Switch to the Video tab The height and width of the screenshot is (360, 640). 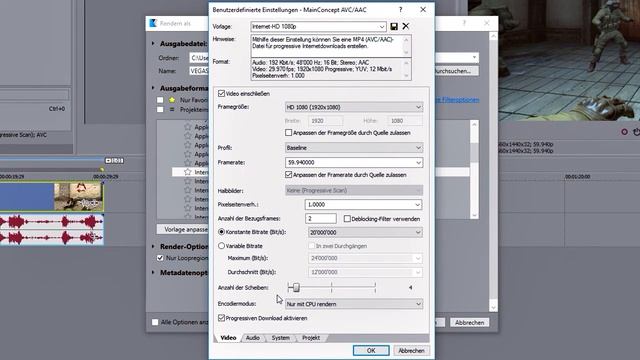(x=228, y=338)
